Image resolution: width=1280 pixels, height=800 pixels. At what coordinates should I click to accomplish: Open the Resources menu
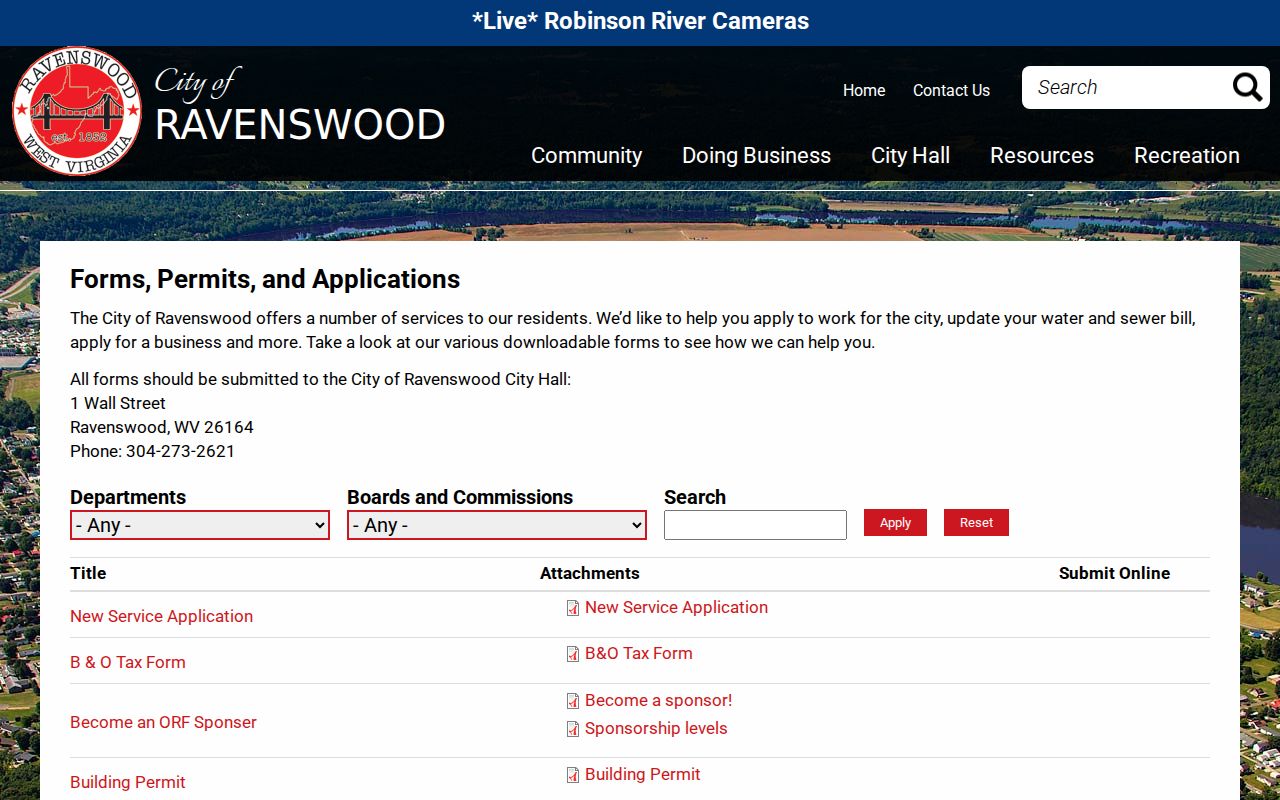coord(1042,155)
